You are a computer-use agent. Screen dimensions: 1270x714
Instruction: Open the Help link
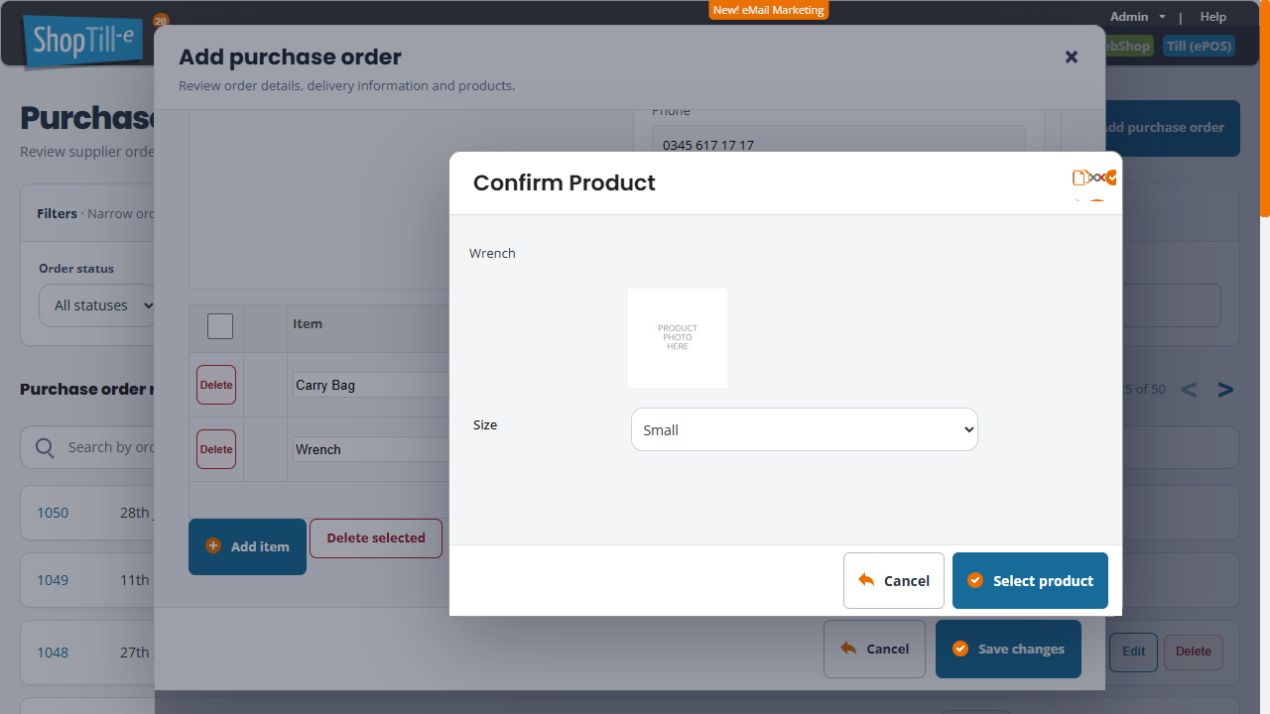click(x=1213, y=17)
